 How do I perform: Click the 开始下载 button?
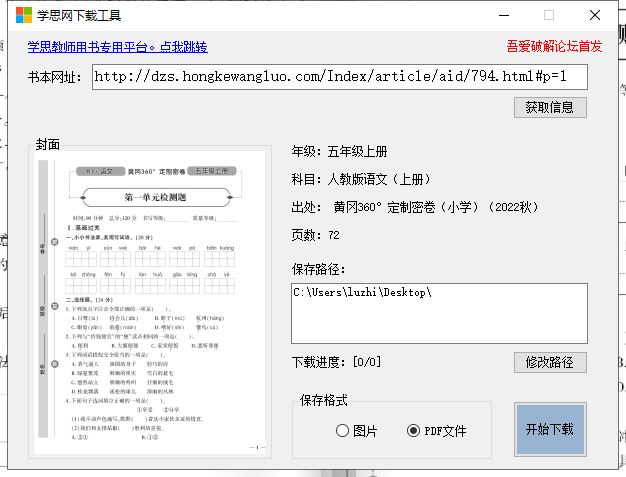tap(550, 429)
